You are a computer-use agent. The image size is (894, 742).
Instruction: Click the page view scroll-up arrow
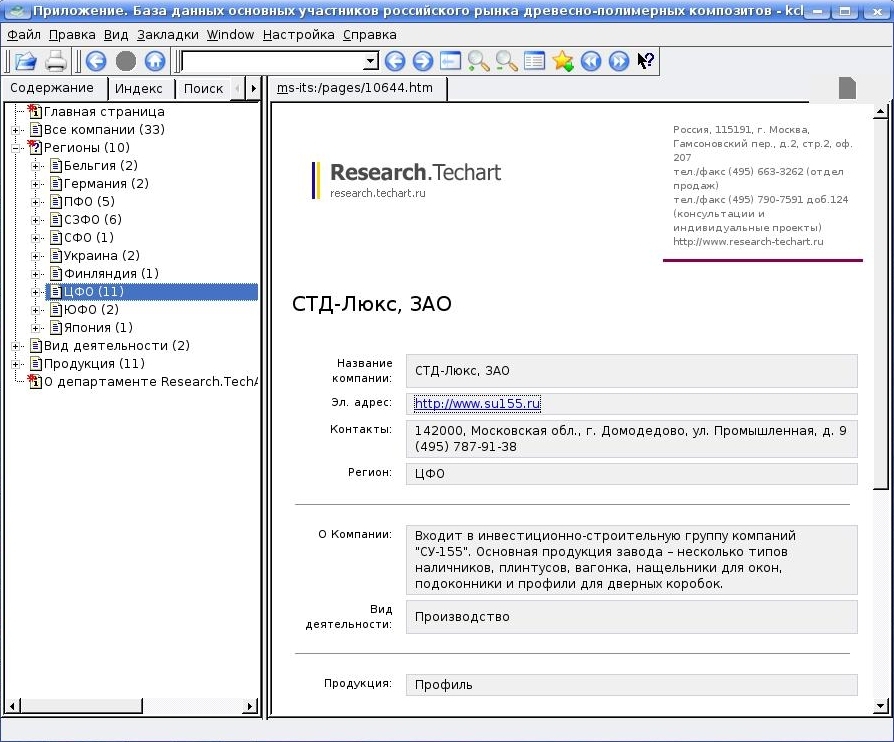[x=880, y=112]
